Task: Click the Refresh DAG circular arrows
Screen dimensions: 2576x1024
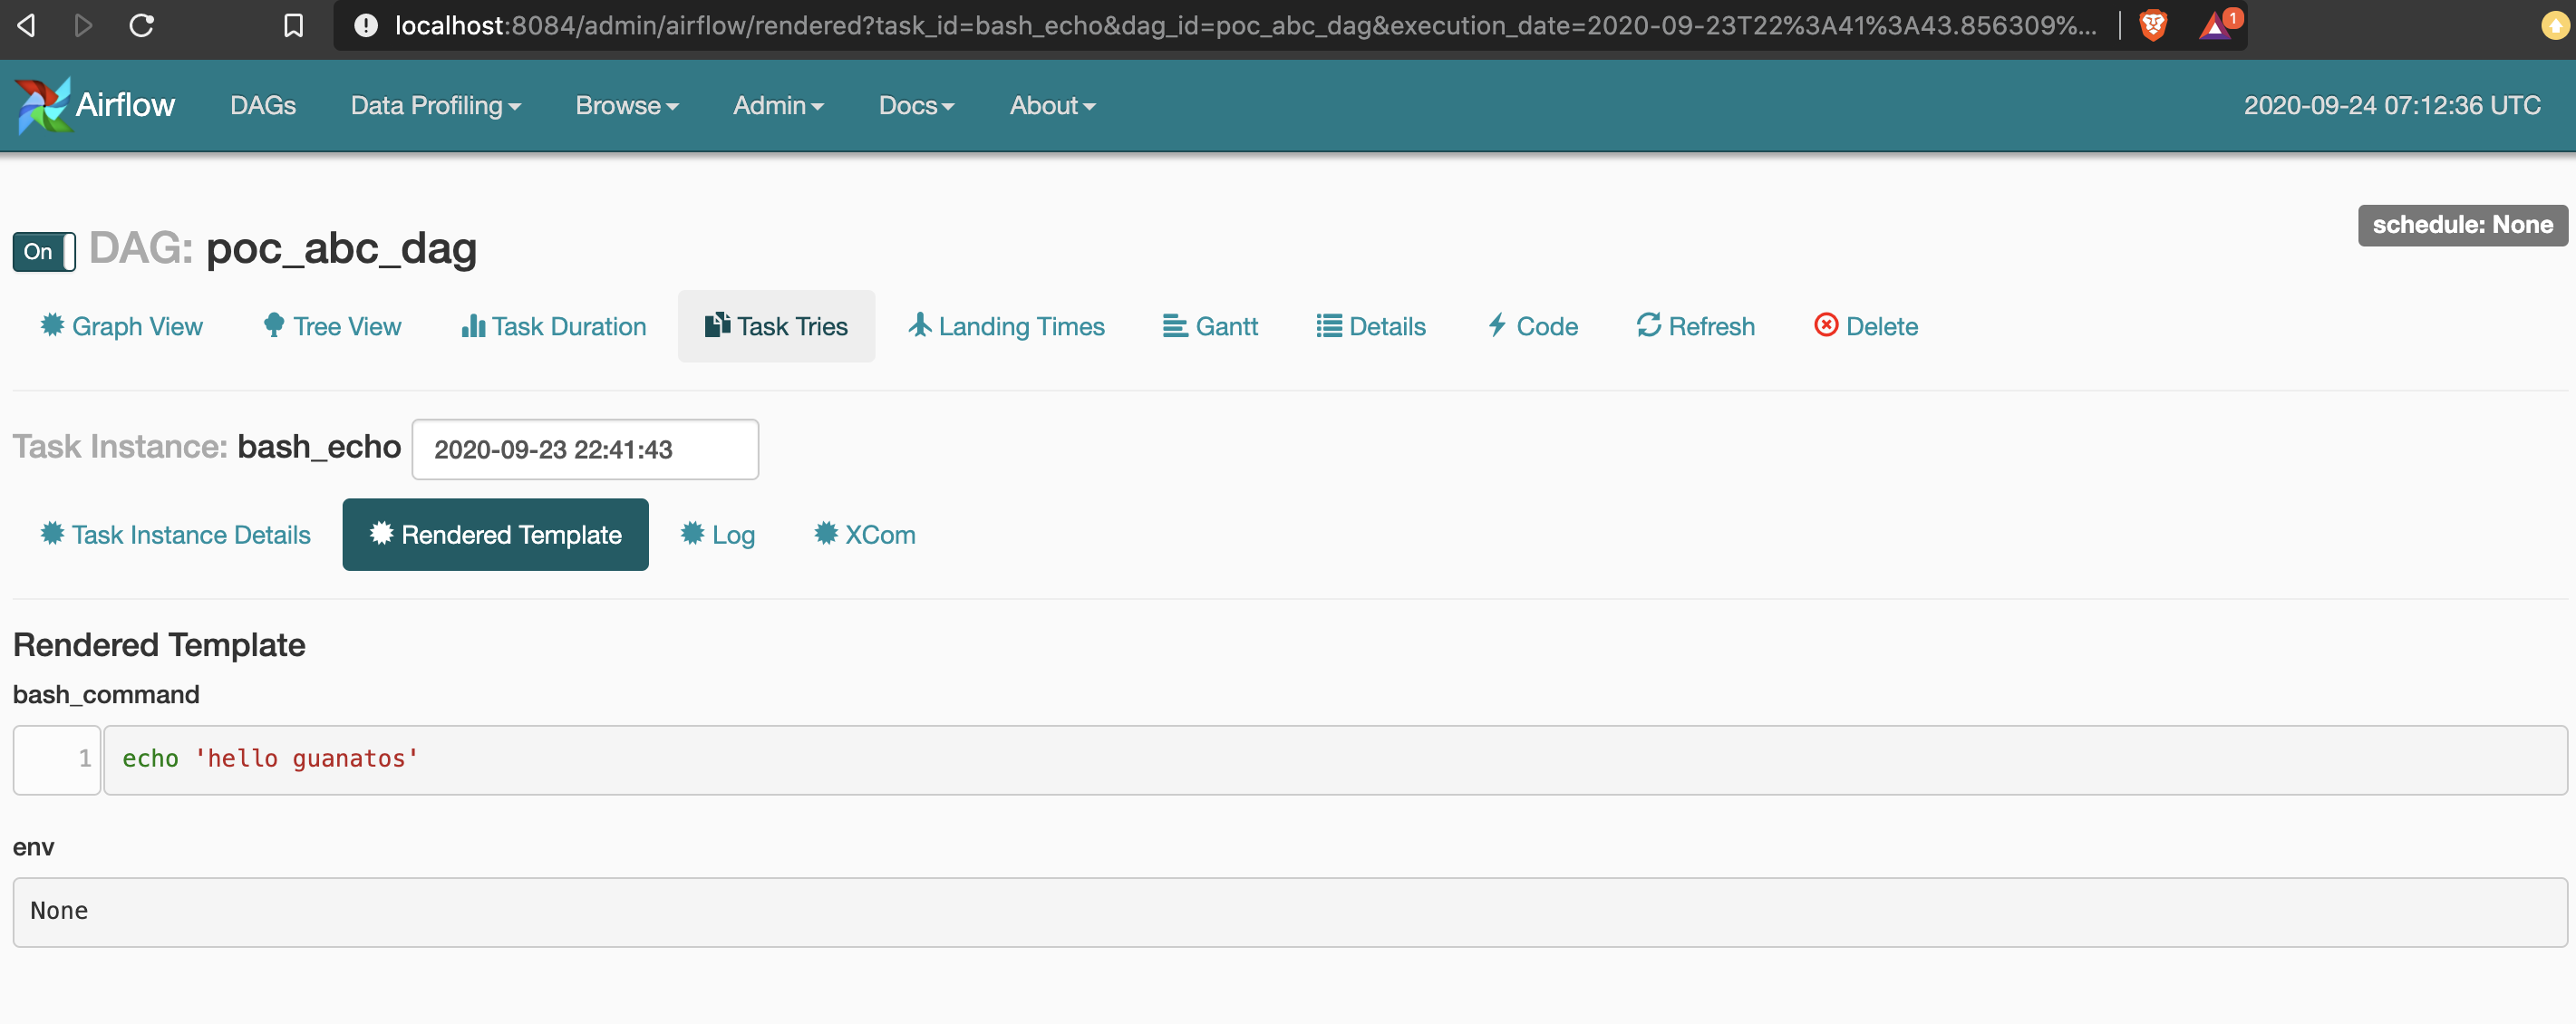Action: click(x=1648, y=326)
